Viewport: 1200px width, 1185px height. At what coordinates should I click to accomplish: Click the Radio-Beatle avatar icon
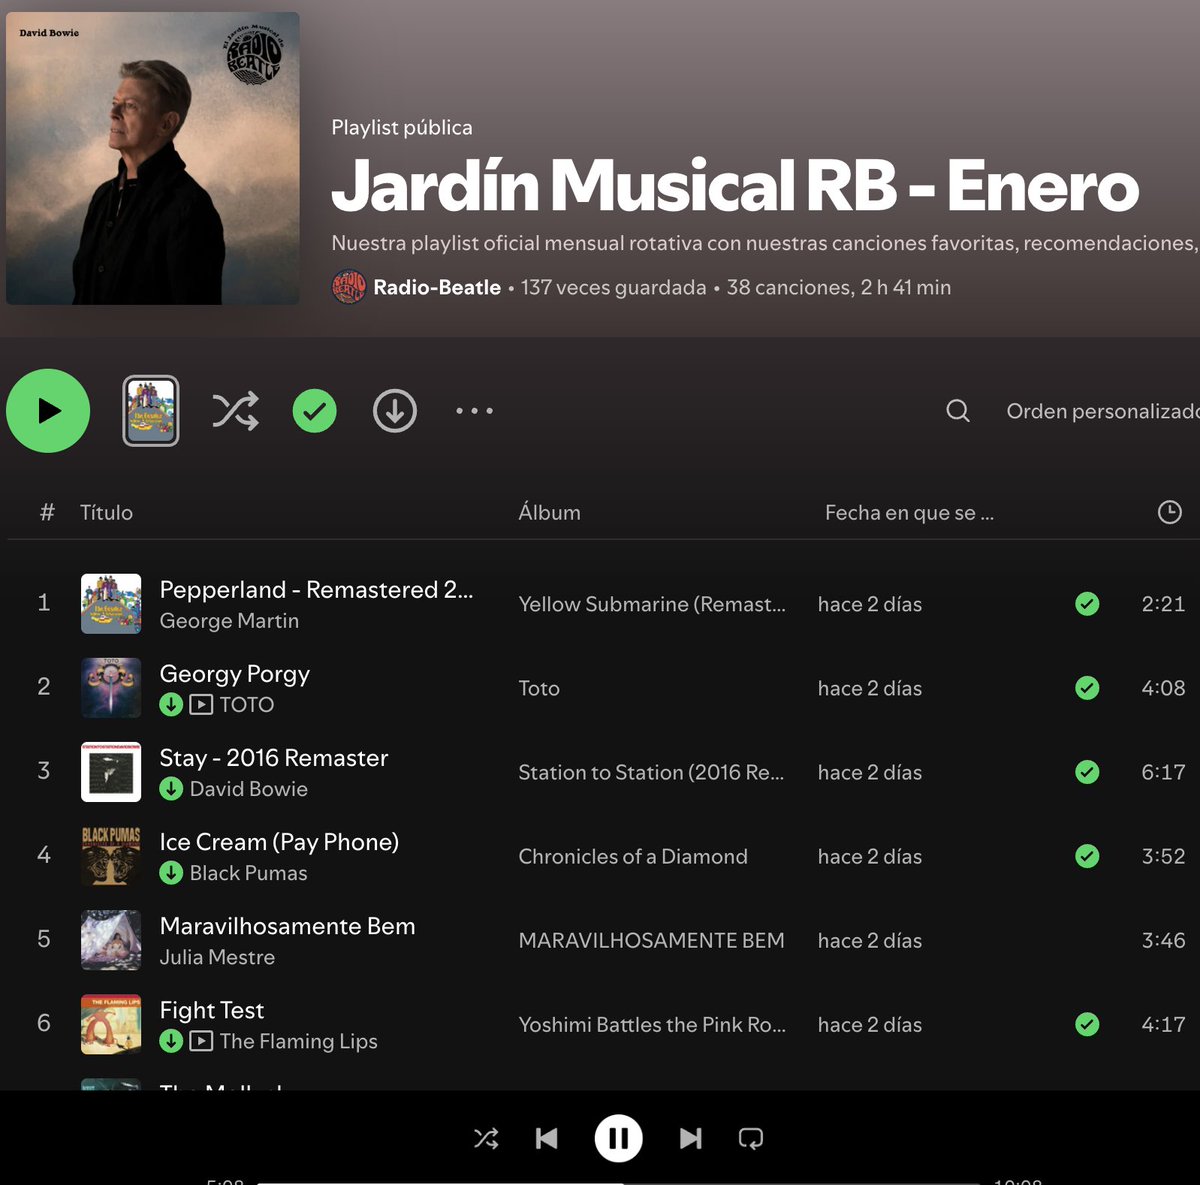click(x=348, y=287)
